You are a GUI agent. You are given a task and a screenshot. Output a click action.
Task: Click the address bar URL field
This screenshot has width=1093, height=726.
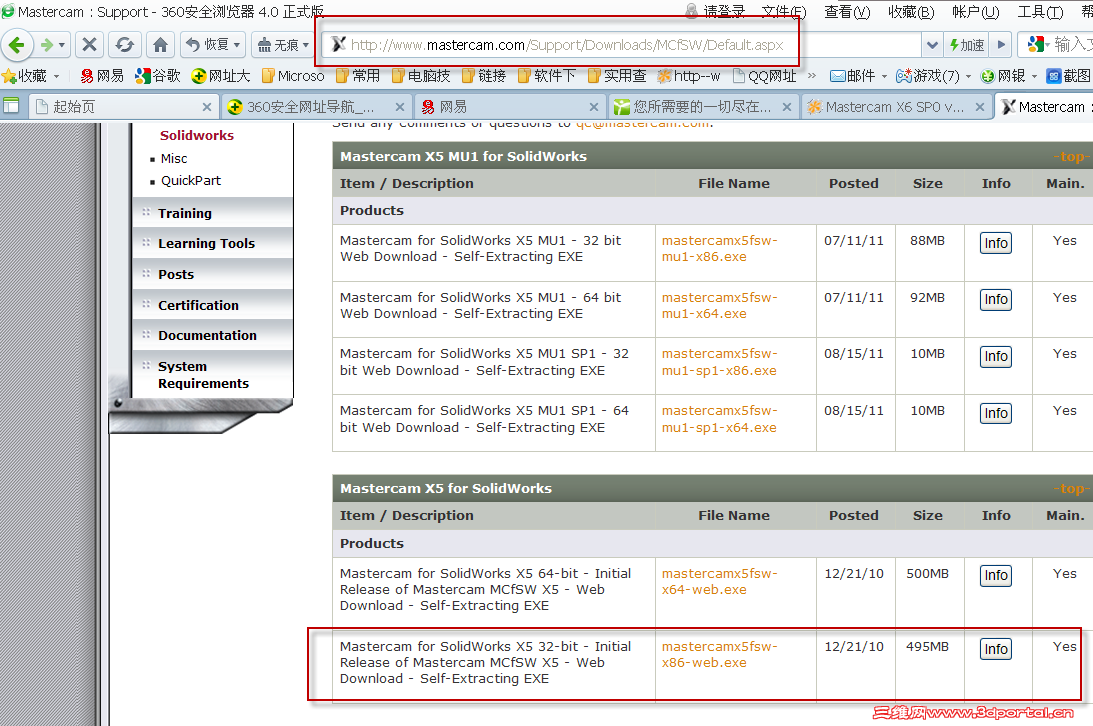pos(620,45)
